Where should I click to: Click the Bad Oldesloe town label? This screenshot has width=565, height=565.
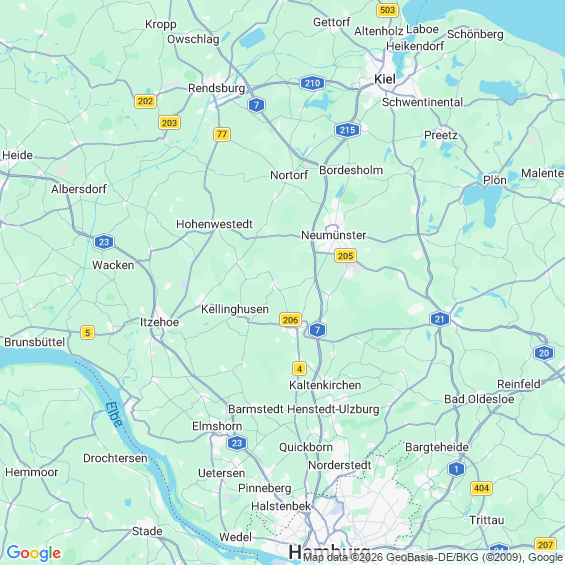tap(479, 399)
